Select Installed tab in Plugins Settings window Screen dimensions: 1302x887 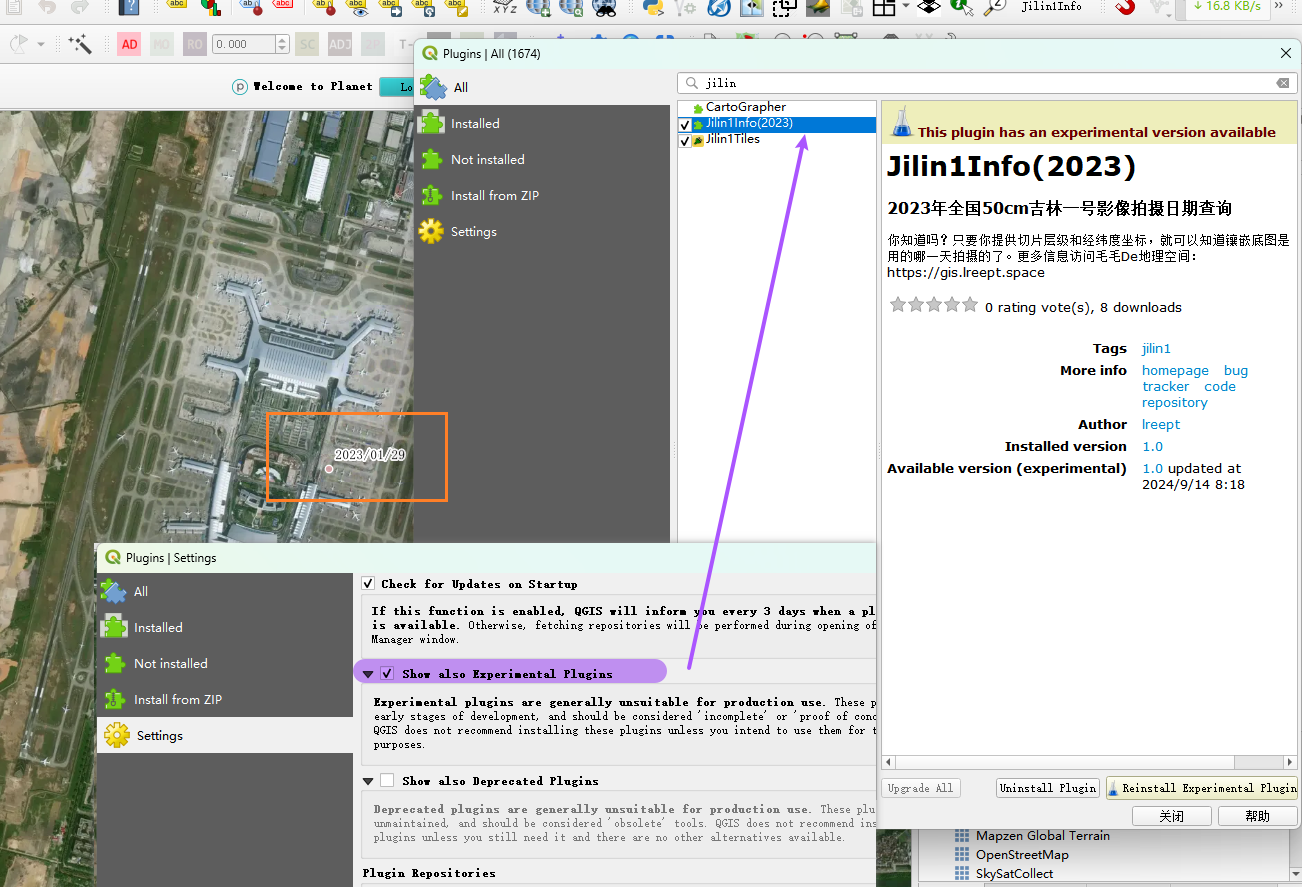click(x=225, y=628)
